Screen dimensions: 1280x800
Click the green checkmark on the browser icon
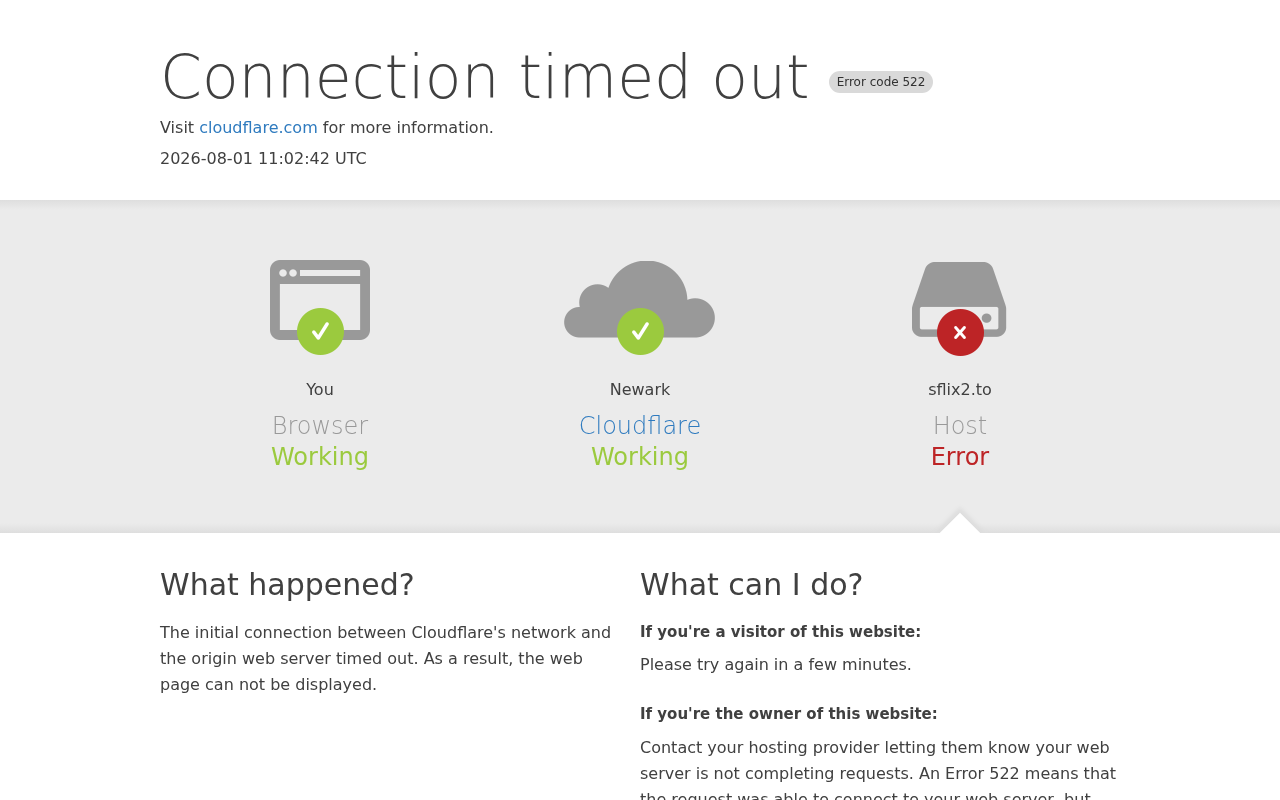320,331
